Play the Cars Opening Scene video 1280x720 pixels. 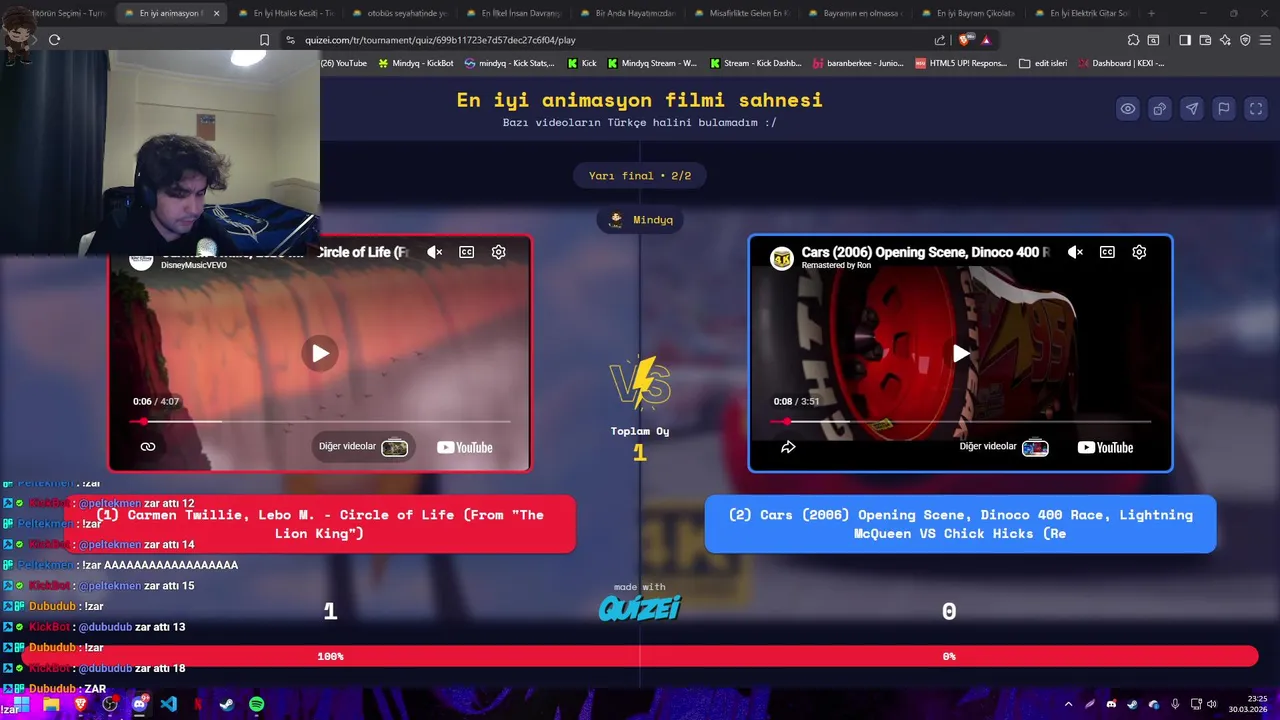[960, 353]
